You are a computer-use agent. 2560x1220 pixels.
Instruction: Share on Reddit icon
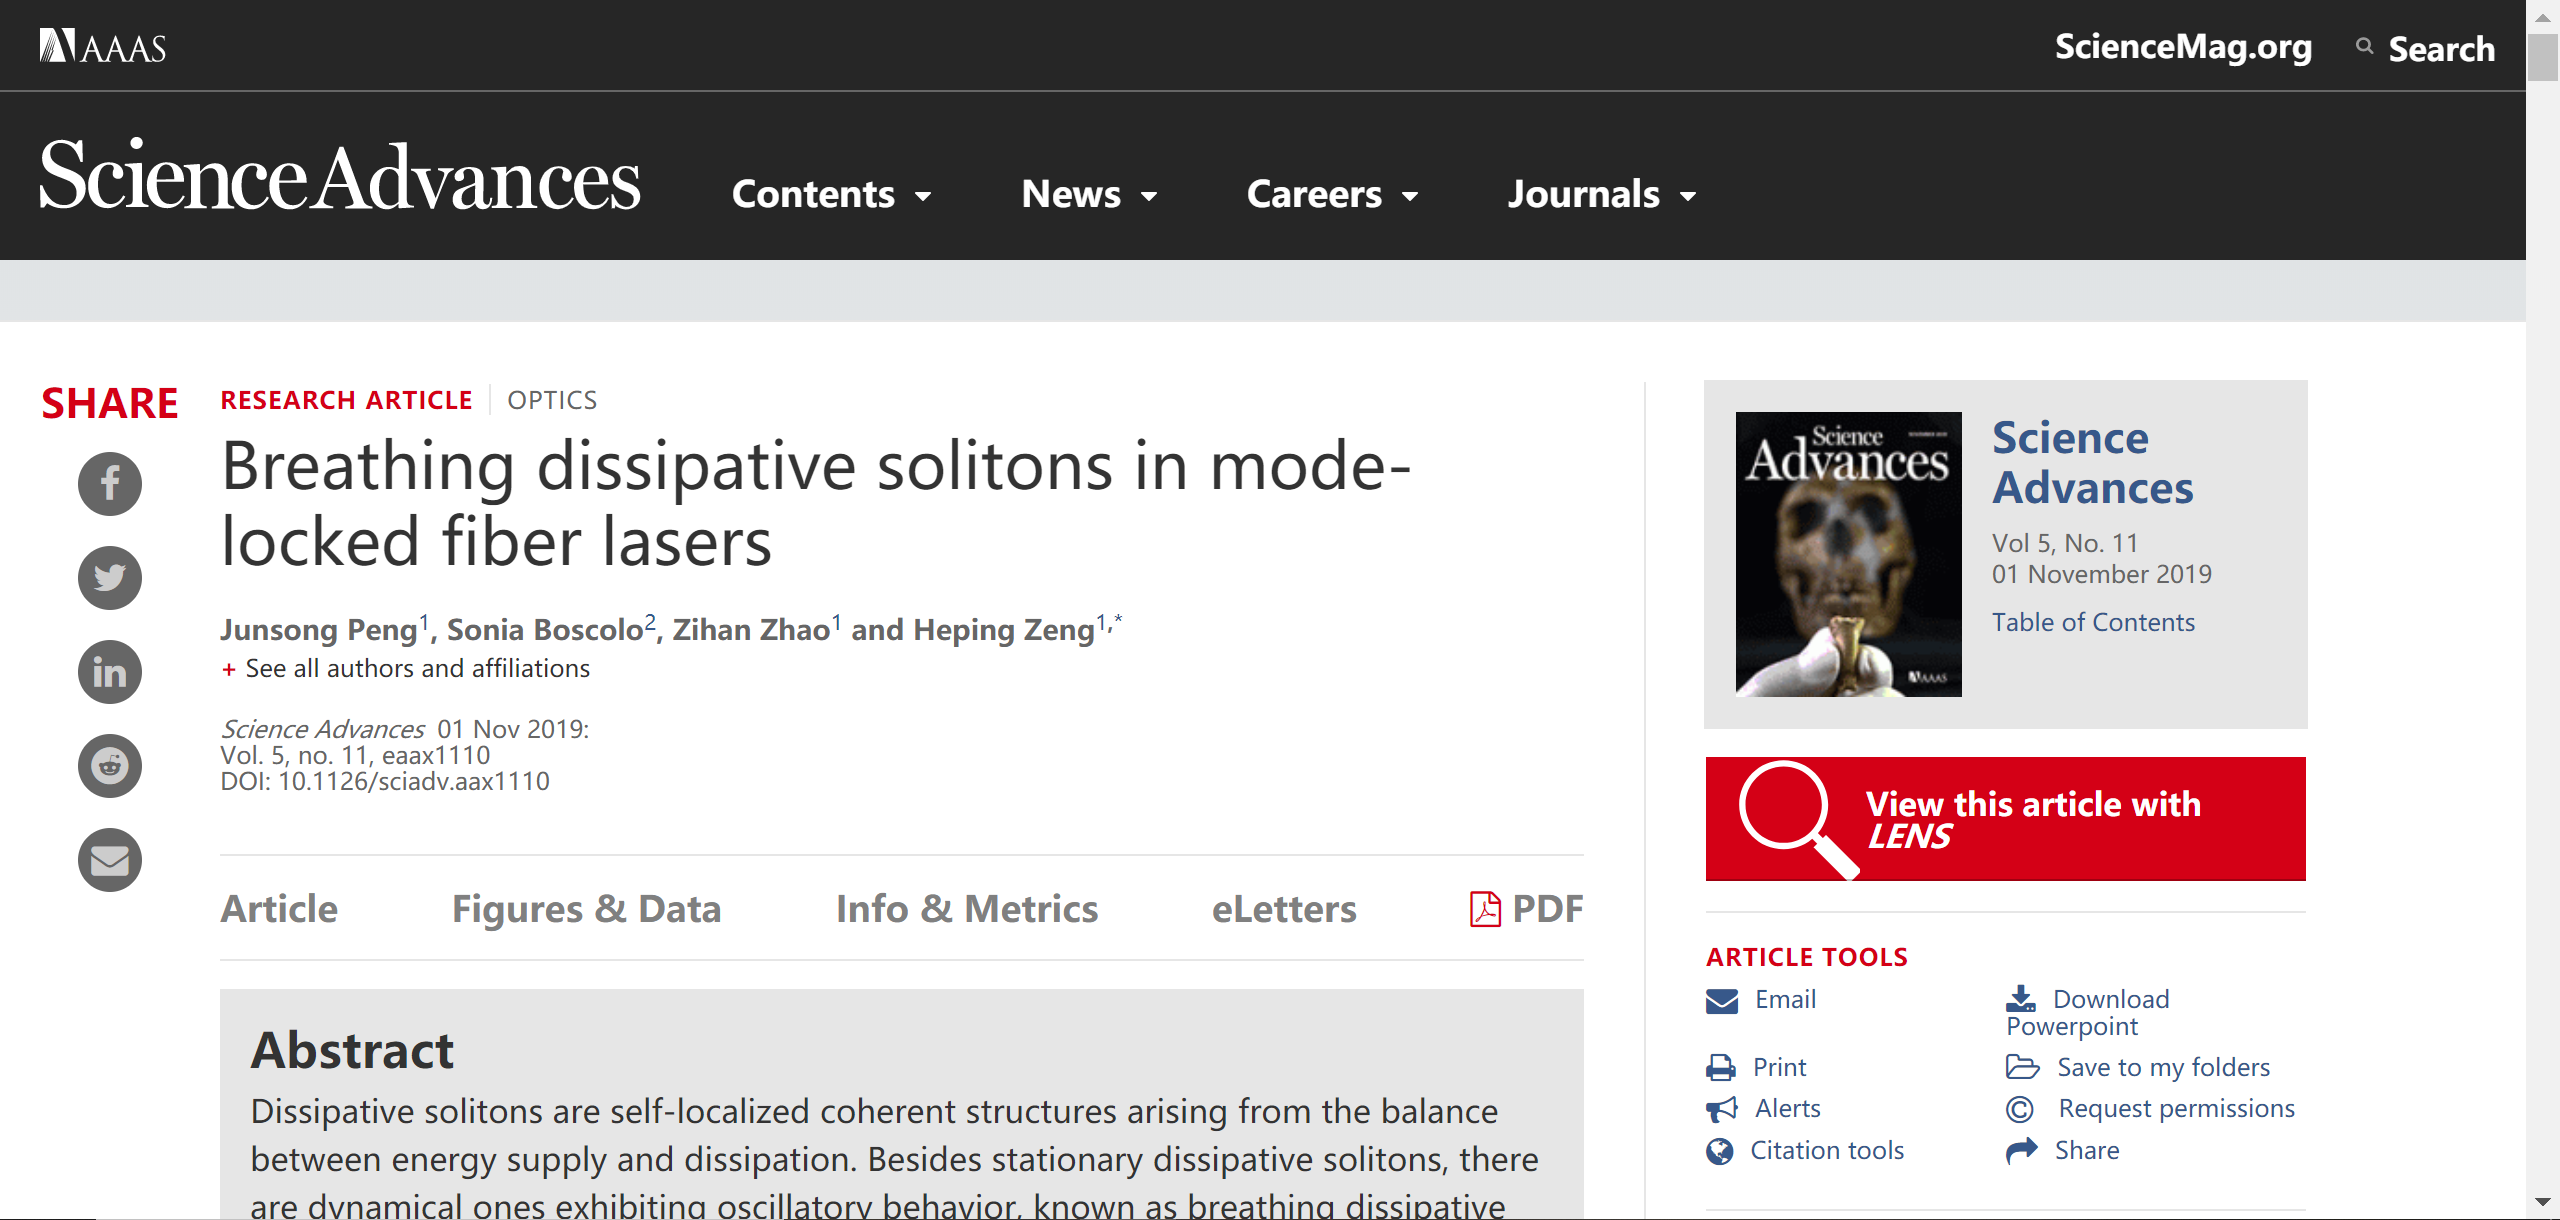[110, 766]
